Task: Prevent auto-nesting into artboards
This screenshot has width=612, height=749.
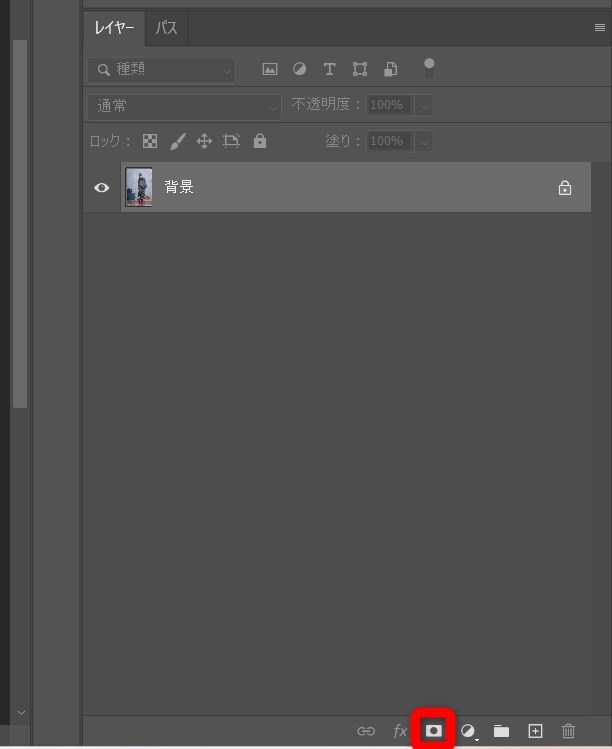Action: [231, 141]
